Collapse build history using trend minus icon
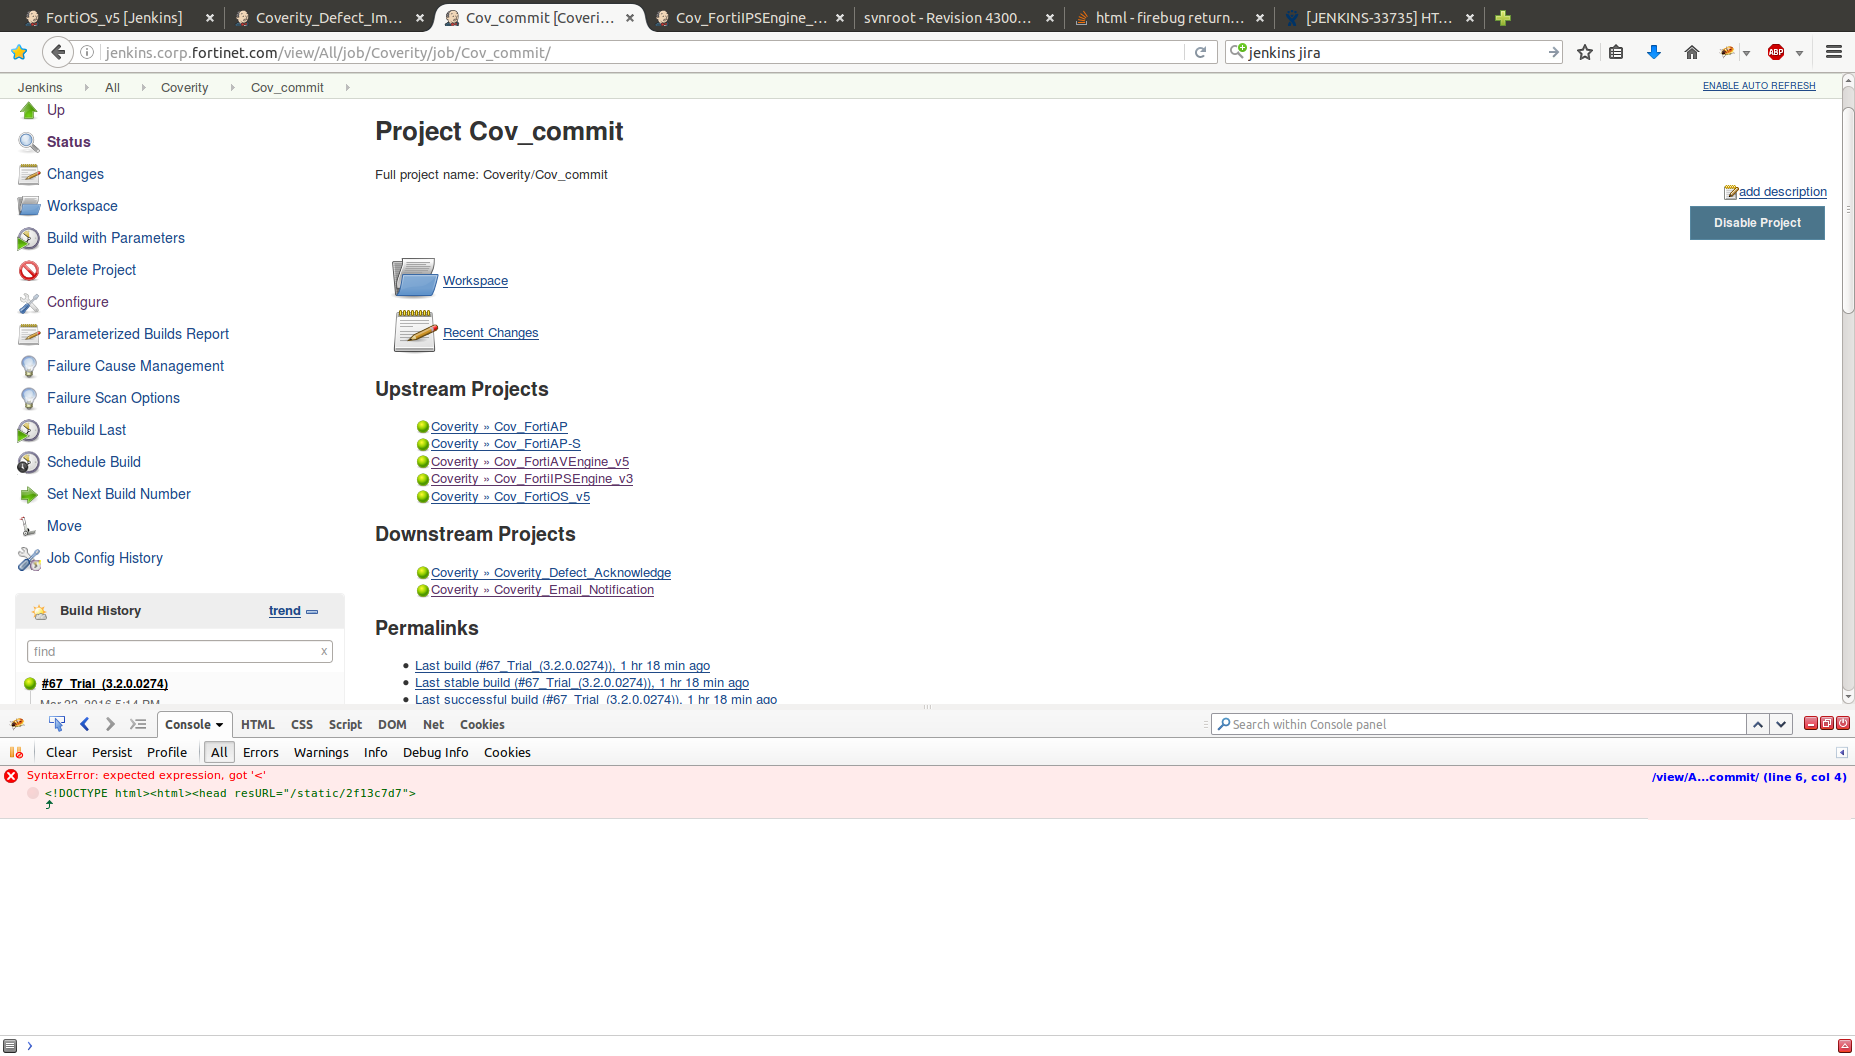This screenshot has height=1056, width=1855. (x=312, y=611)
